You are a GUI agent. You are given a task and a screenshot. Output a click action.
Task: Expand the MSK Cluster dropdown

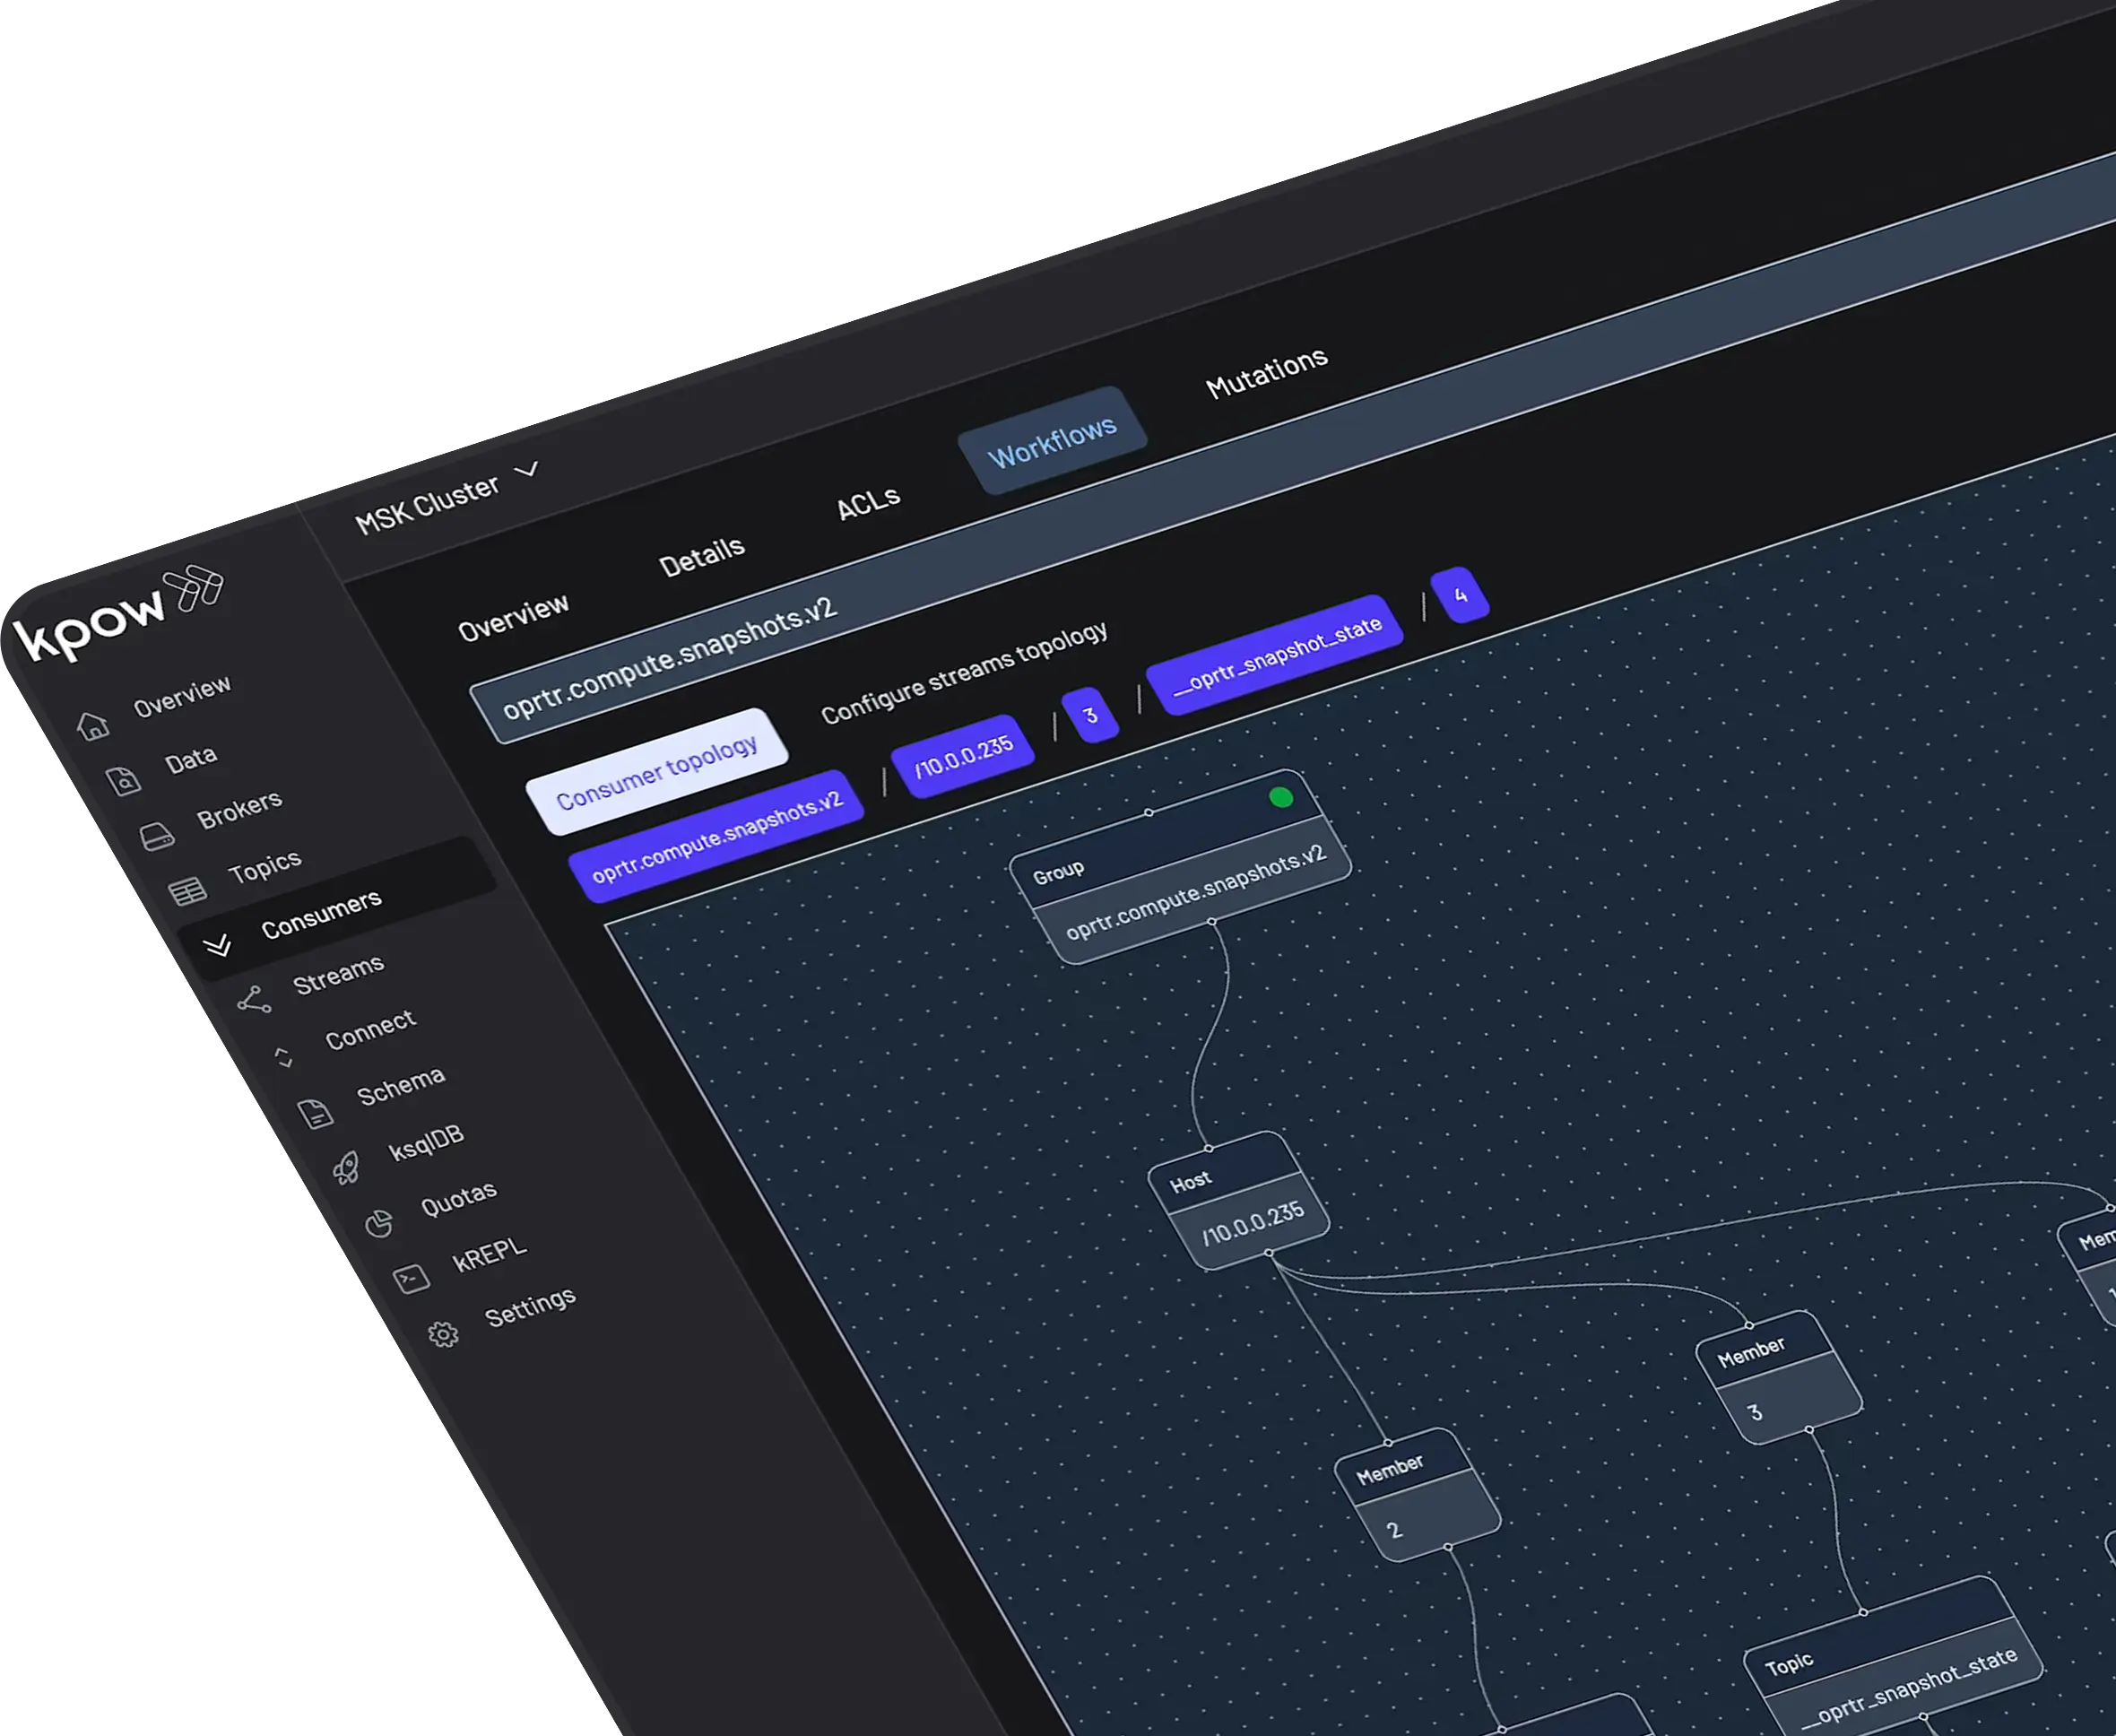tap(527, 469)
